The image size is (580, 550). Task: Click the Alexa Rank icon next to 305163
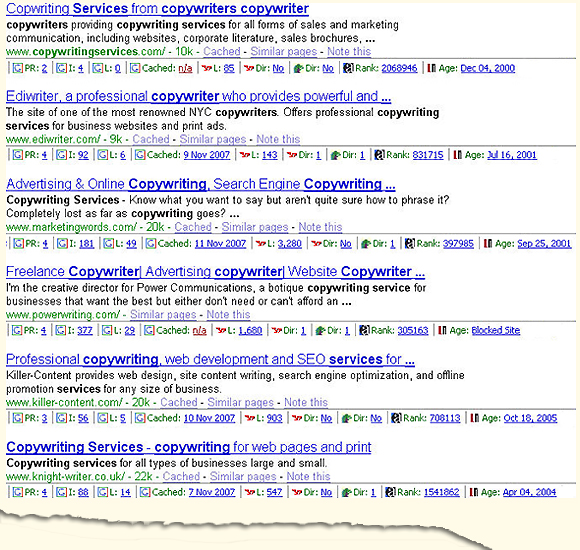pyautogui.click(x=364, y=330)
